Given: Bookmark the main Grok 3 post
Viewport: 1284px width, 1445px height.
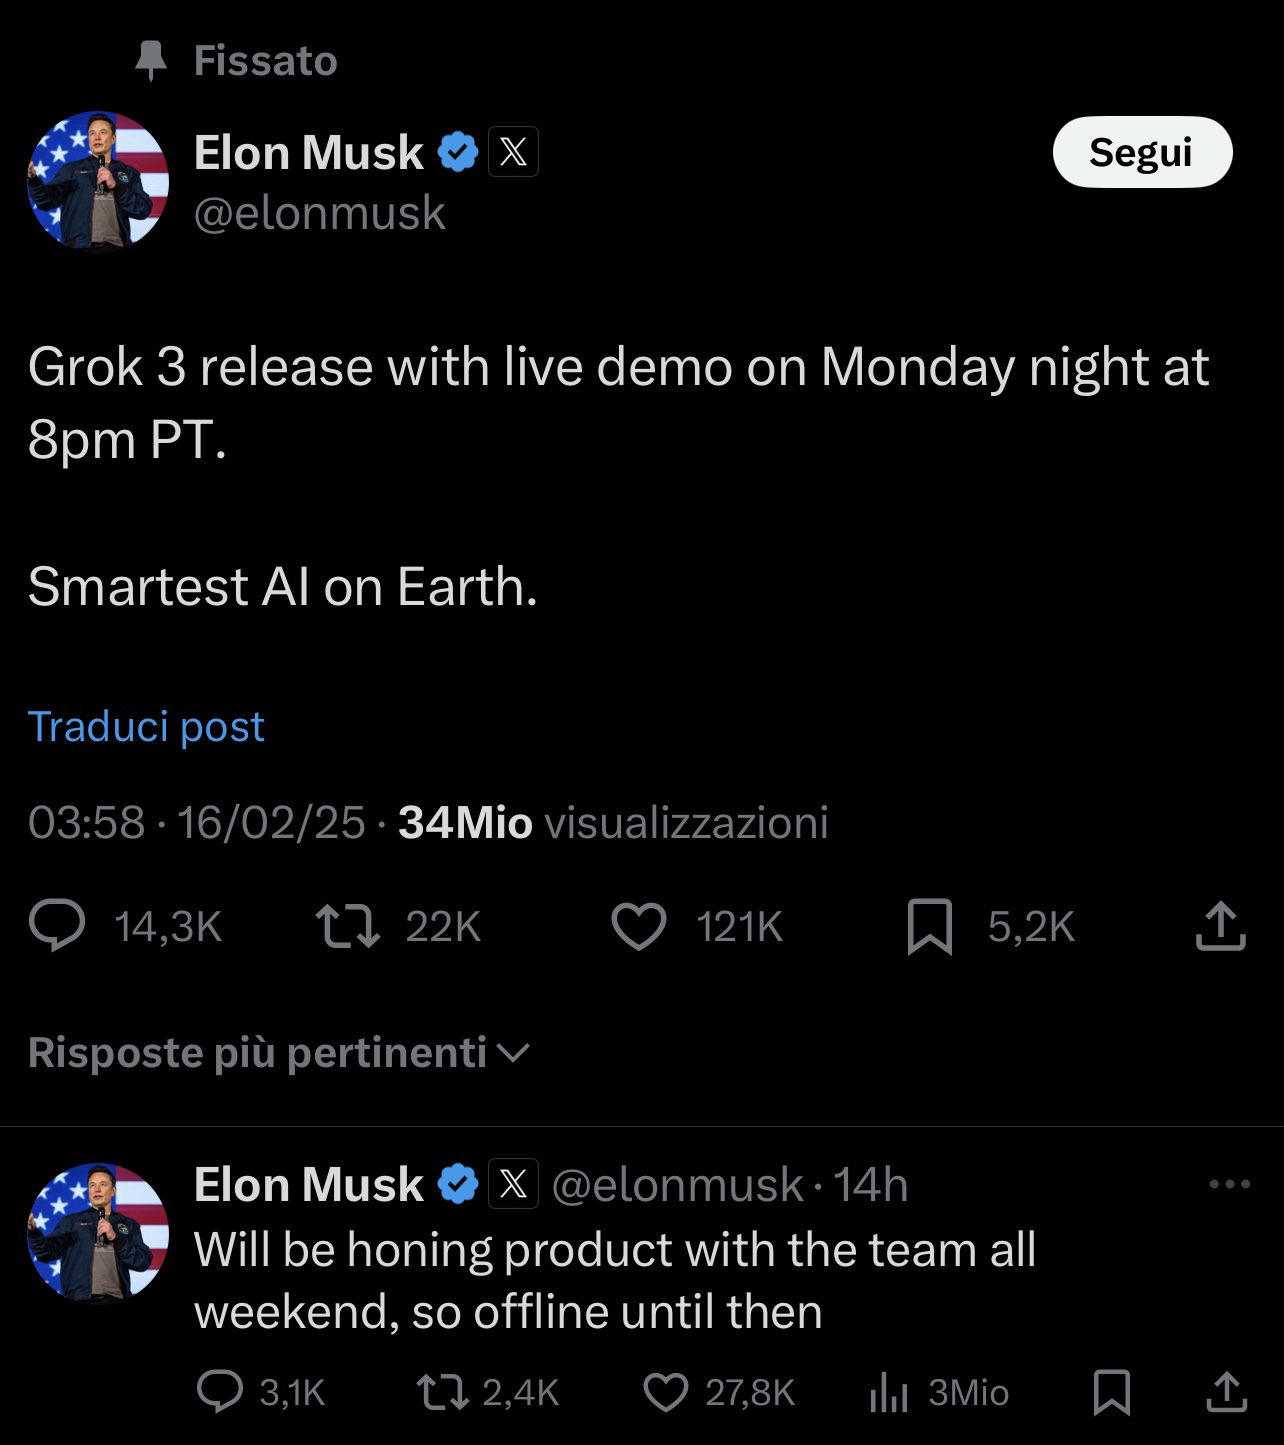Looking at the screenshot, I should tap(929, 926).
